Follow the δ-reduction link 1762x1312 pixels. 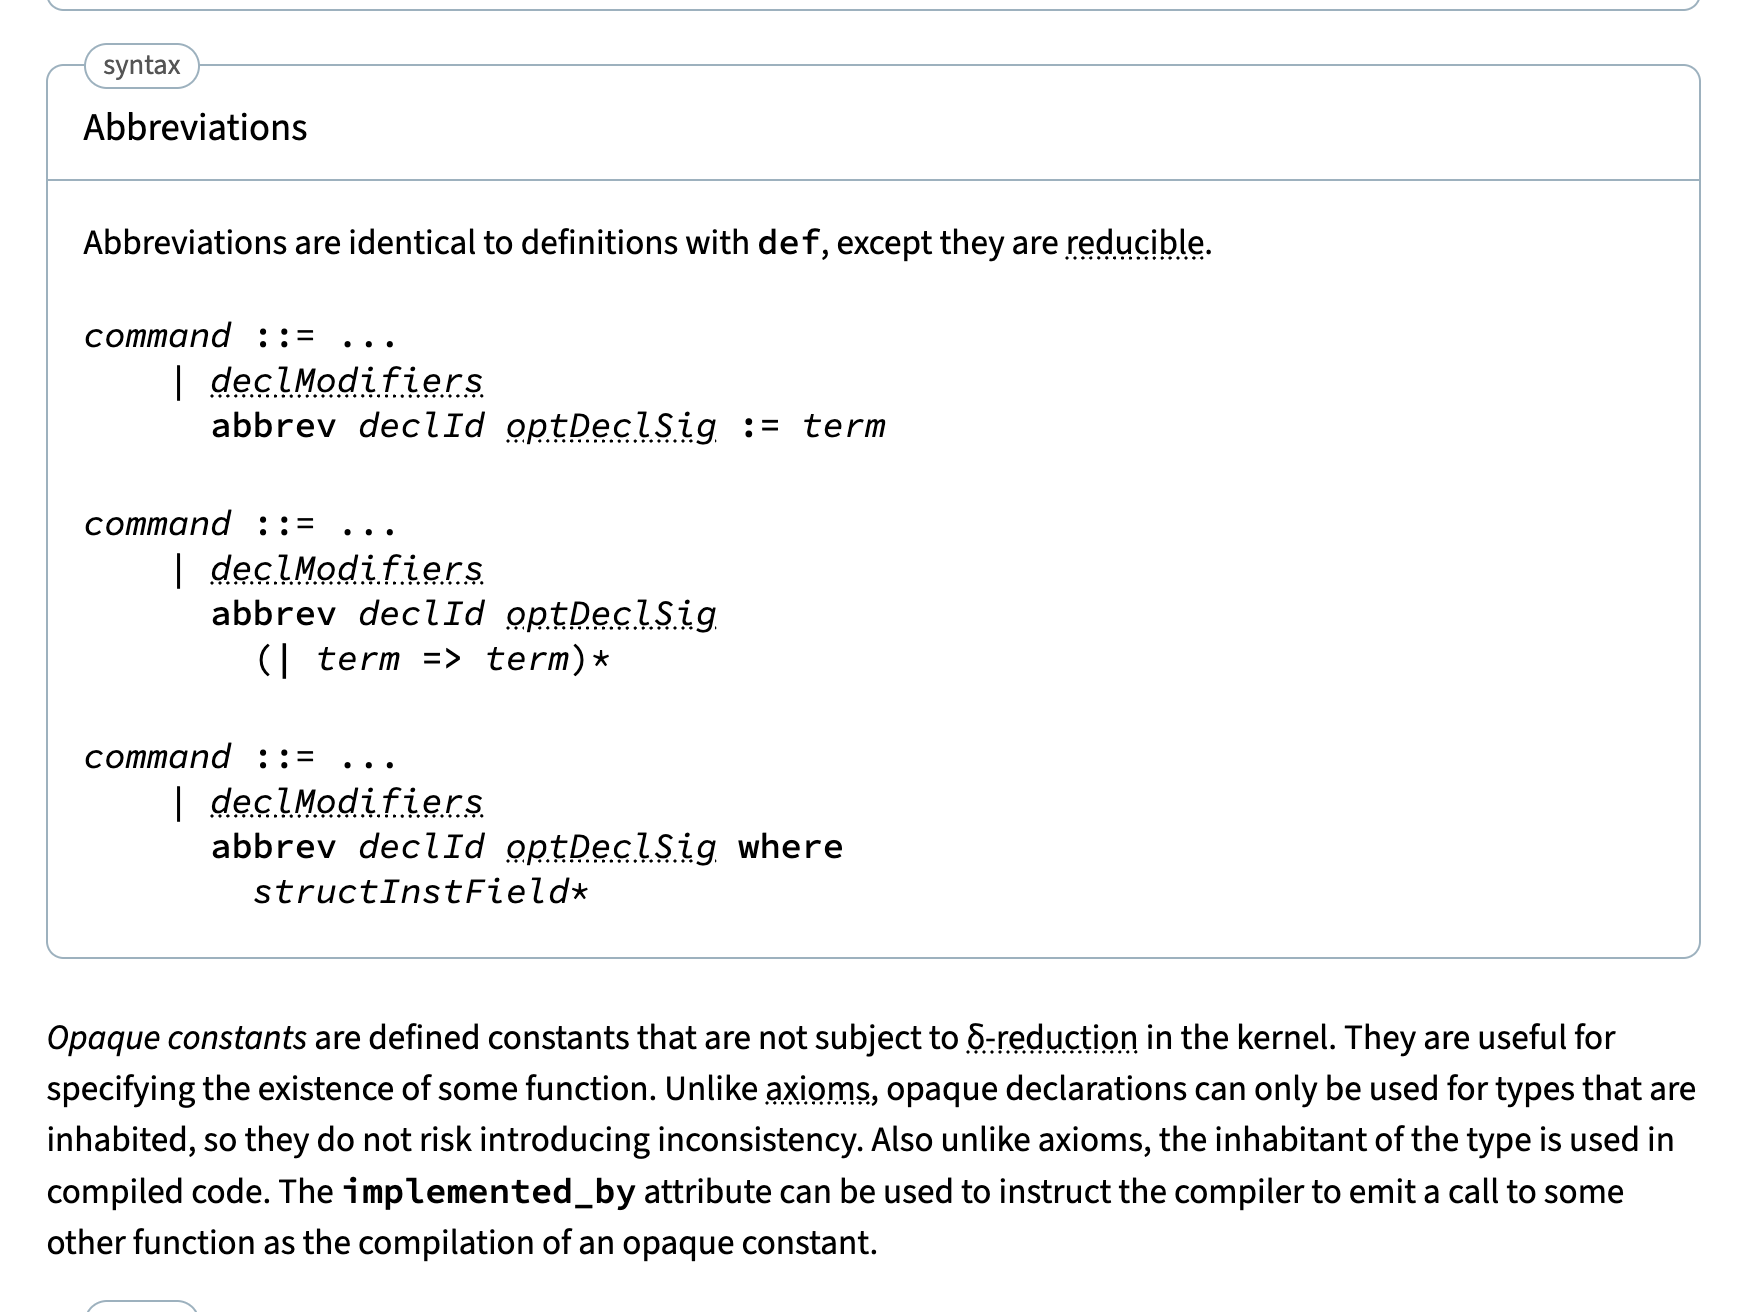click(1052, 1038)
